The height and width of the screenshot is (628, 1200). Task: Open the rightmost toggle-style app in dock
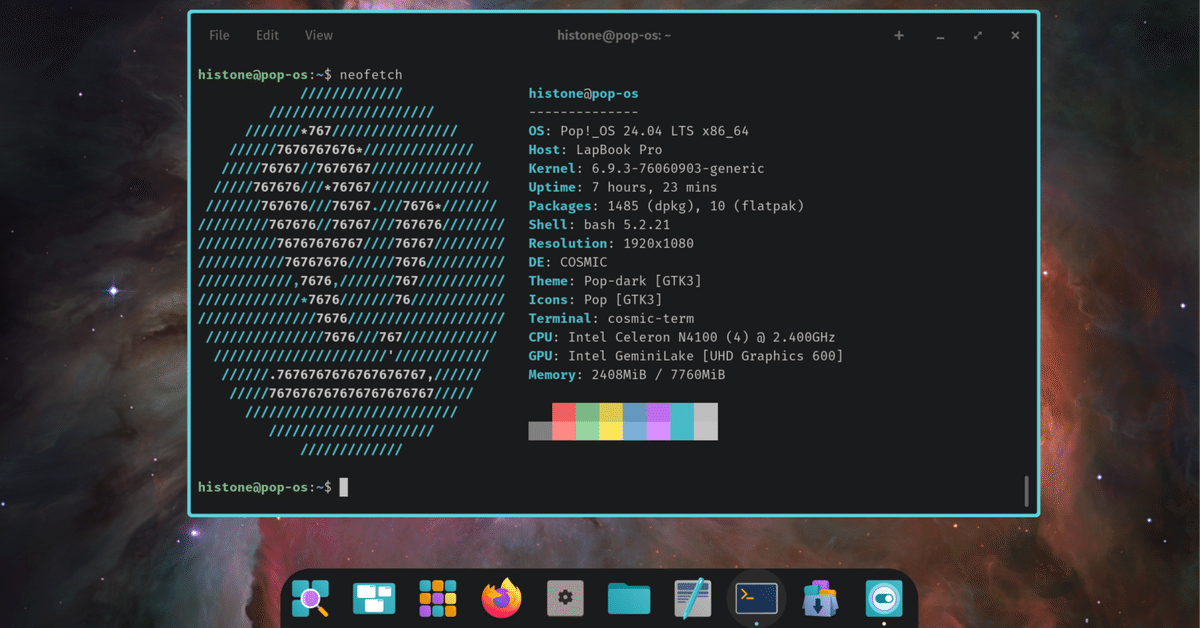(x=883, y=597)
